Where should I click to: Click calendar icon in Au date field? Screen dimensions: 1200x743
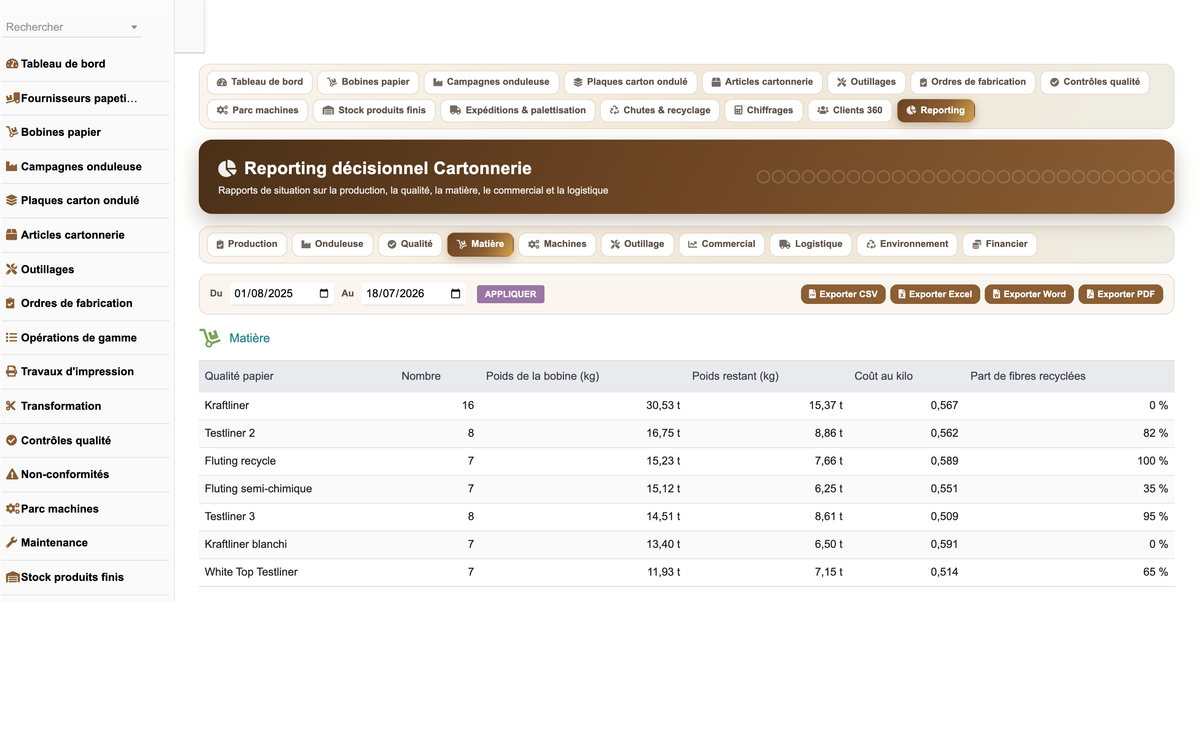[456, 294]
